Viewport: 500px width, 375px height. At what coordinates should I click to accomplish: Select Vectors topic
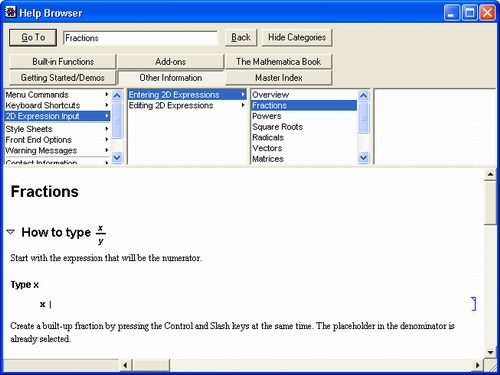pos(304,148)
